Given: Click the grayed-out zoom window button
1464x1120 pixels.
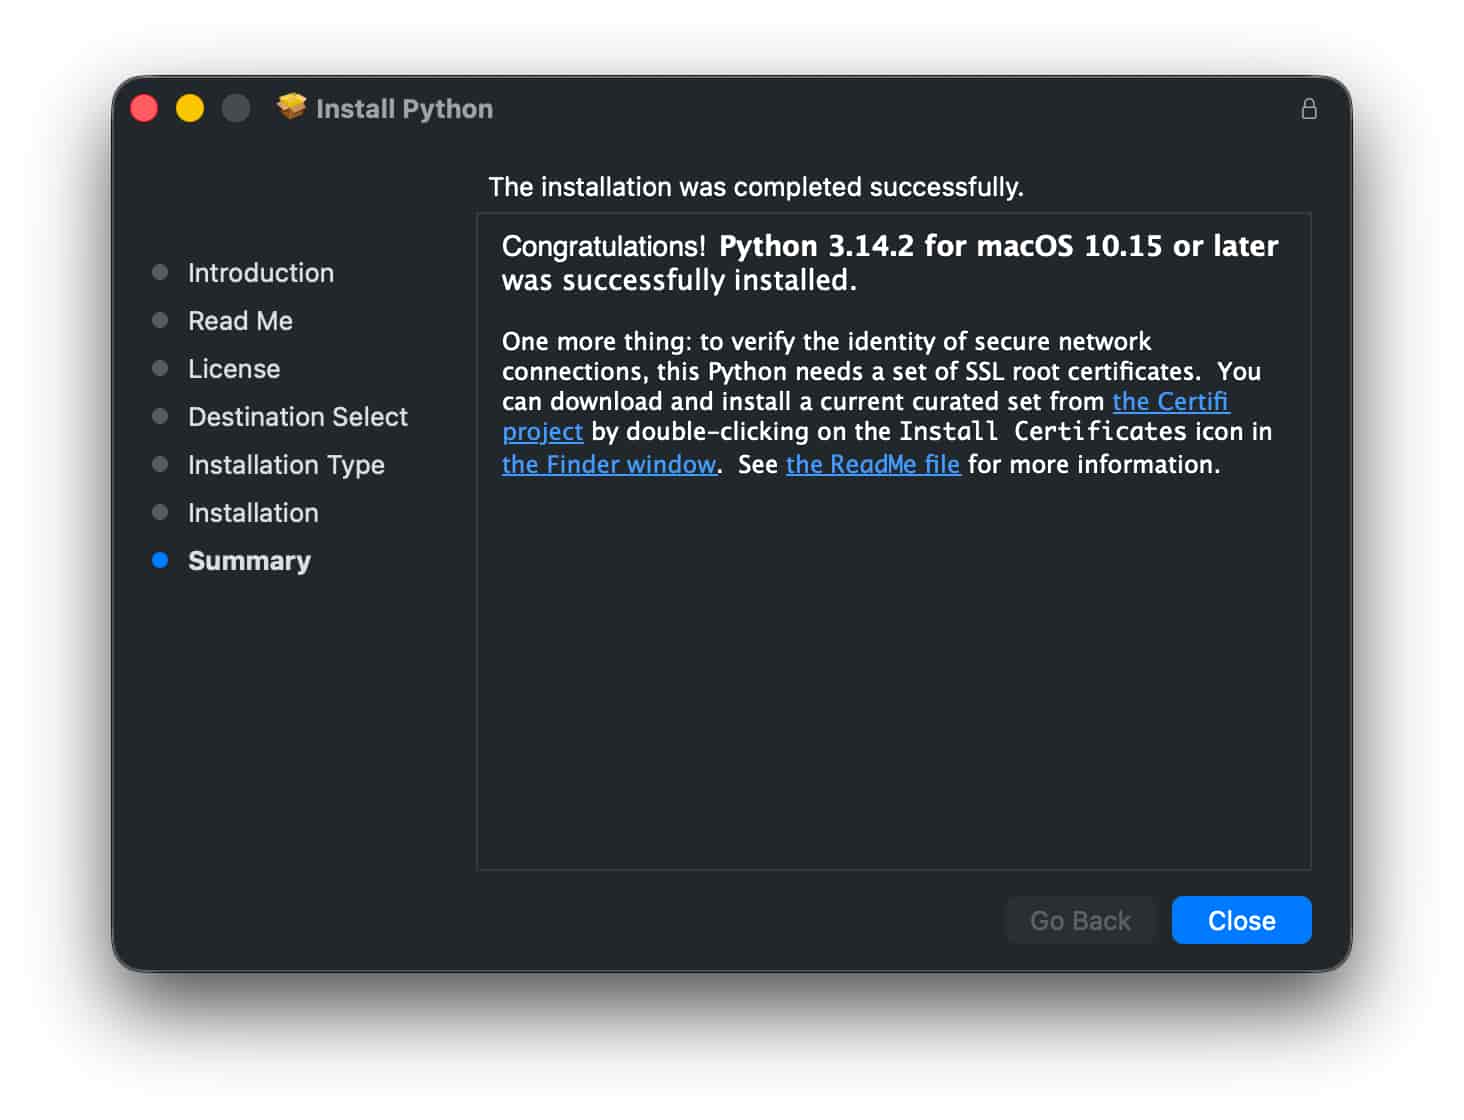Looking at the screenshot, I should pos(236,108).
